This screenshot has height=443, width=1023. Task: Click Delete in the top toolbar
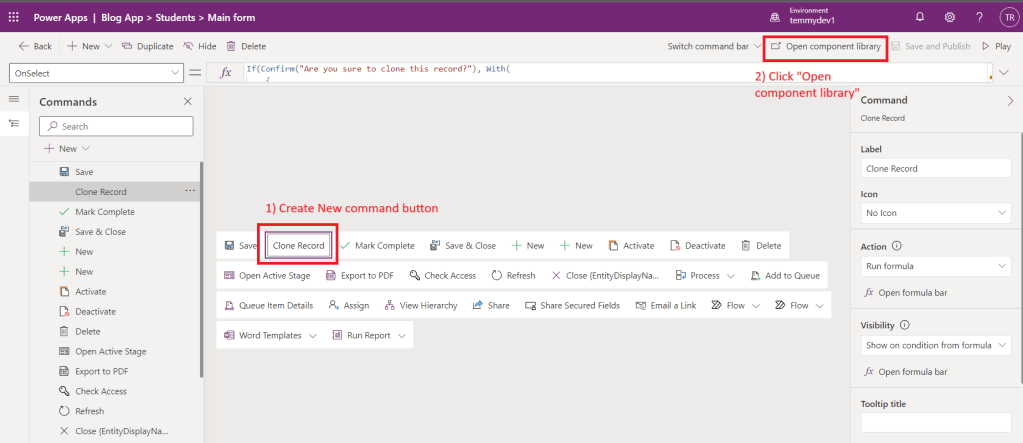tap(246, 46)
